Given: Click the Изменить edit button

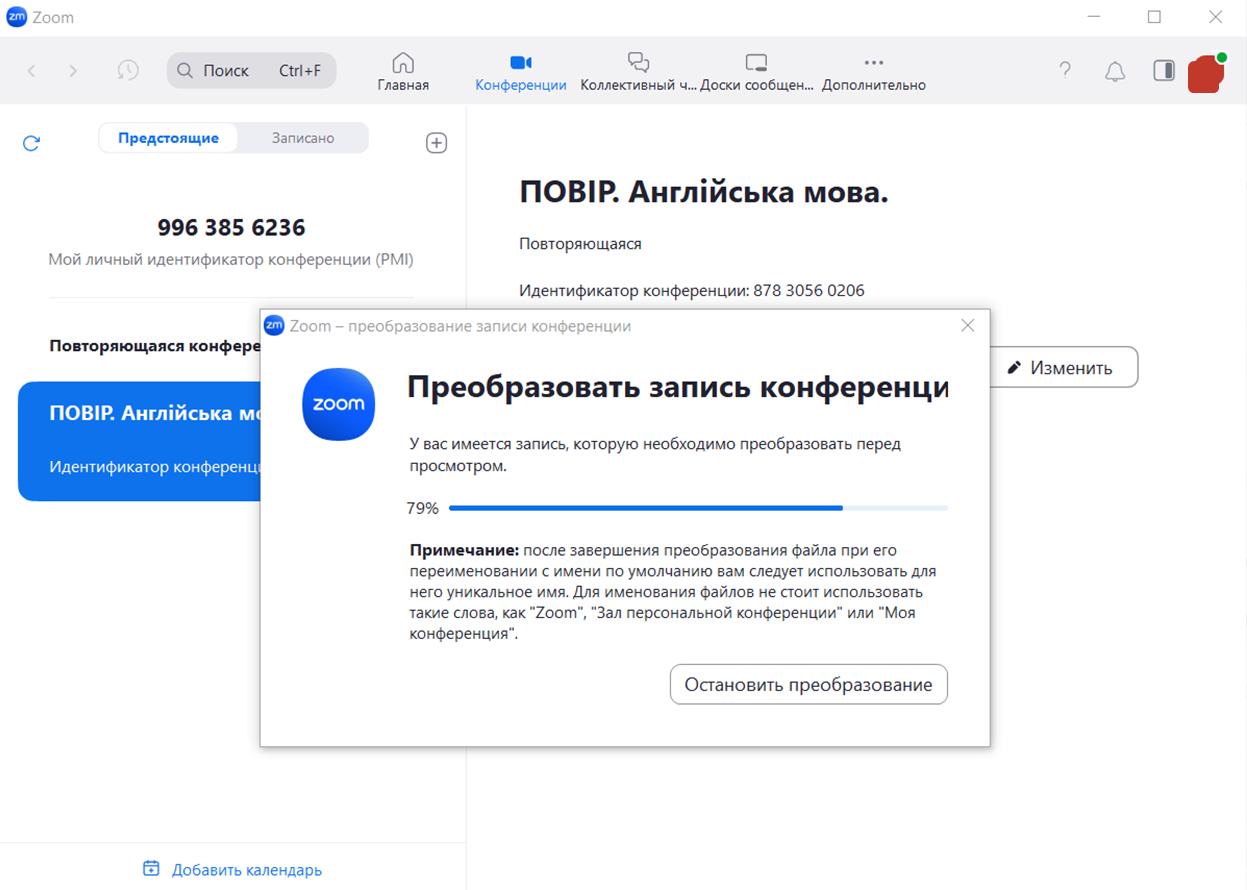Looking at the screenshot, I should tap(1063, 367).
